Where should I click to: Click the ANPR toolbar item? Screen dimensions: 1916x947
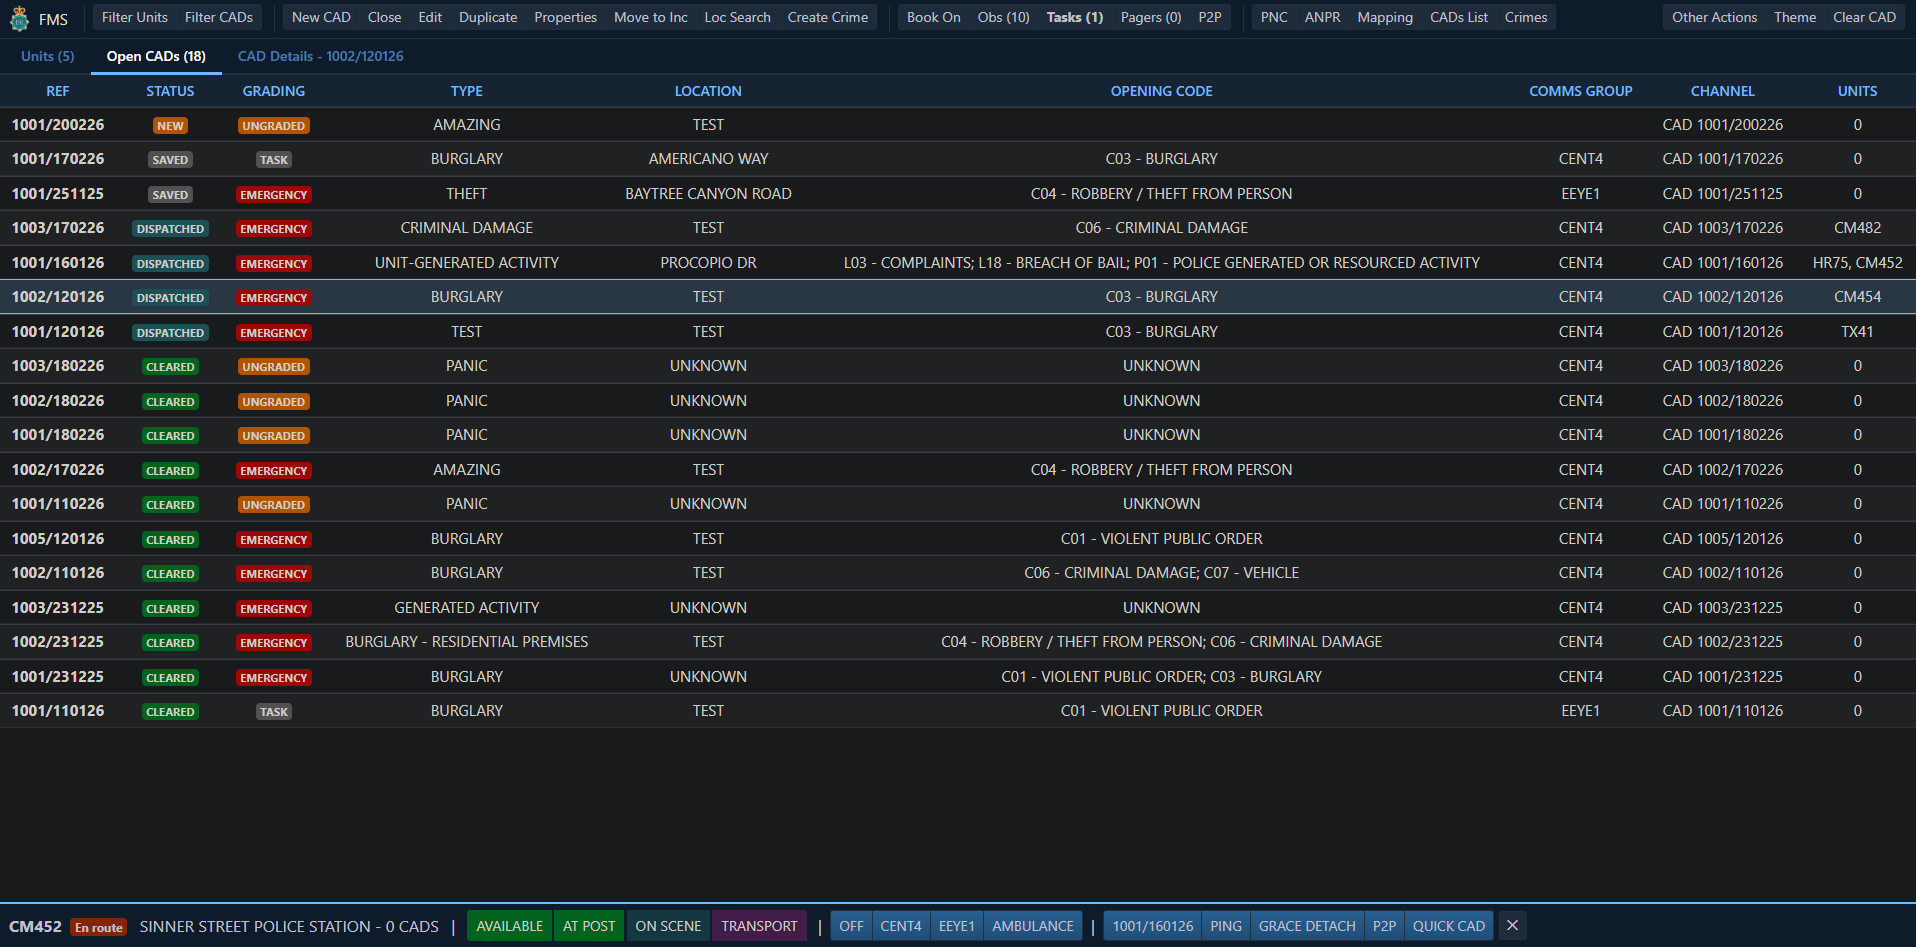(x=1322, y=17)
